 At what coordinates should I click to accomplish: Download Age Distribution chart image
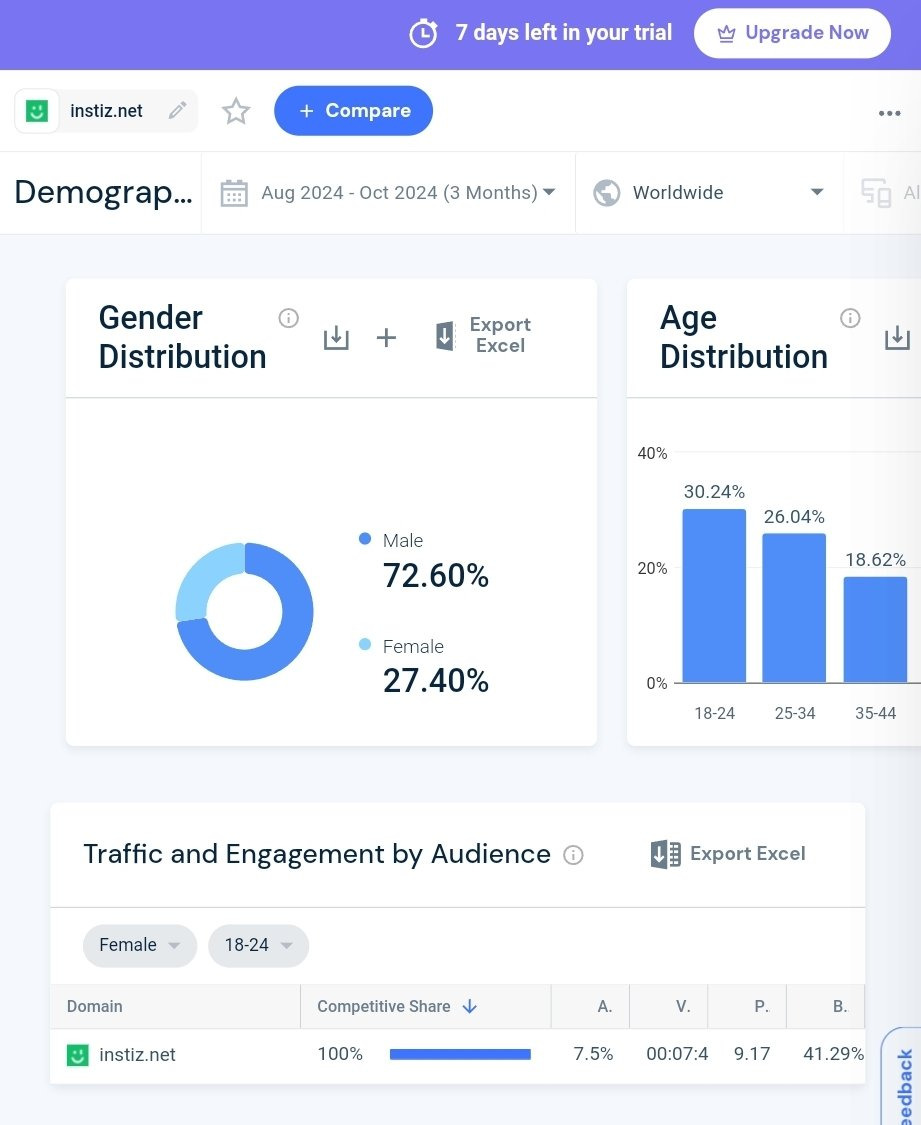[897, 337]
